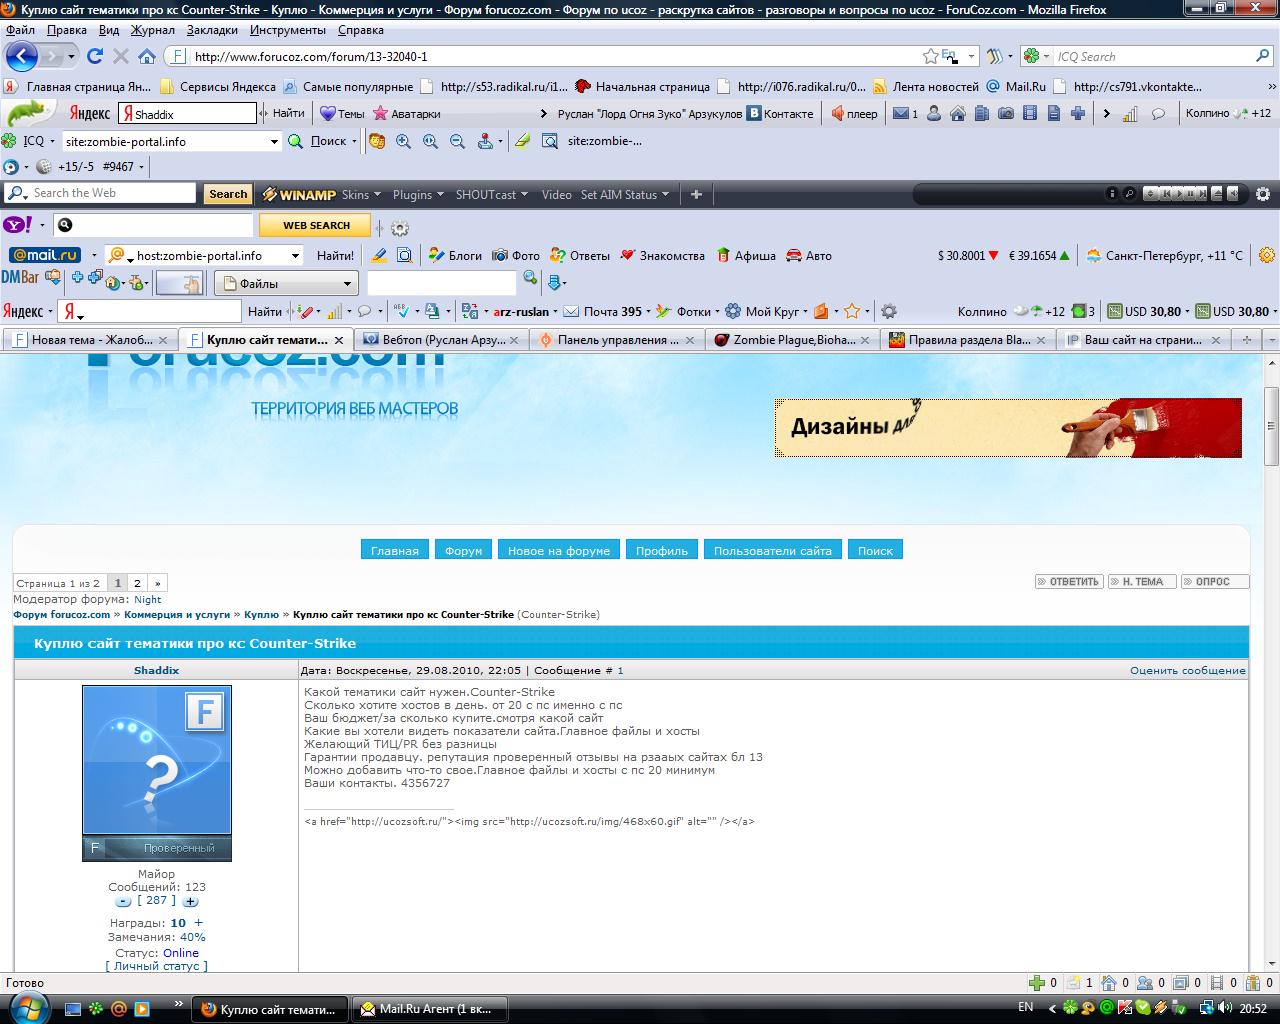This screenshot has width=1280, height=1024.
Task: Click the DMBar logo
Action: [x=20, y=277]
